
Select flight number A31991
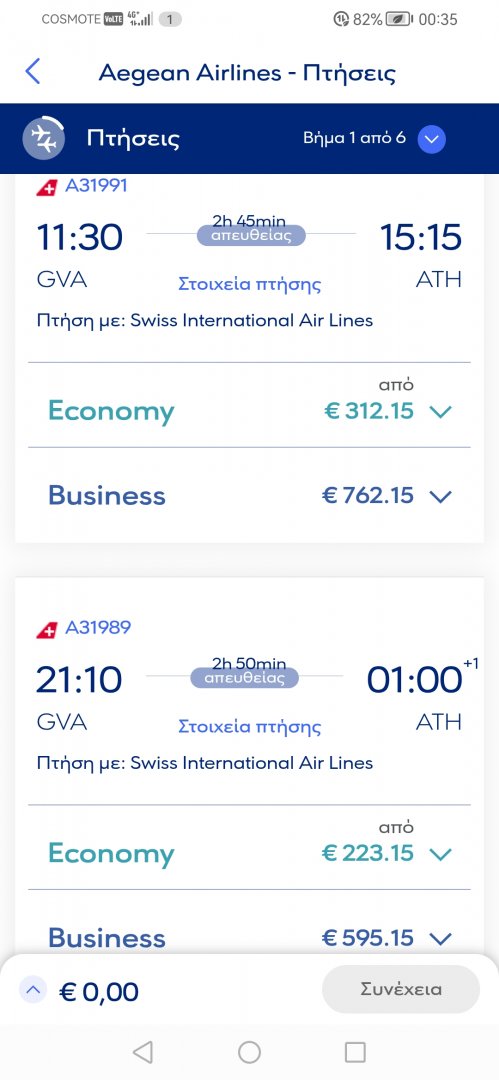click(96, 185)
